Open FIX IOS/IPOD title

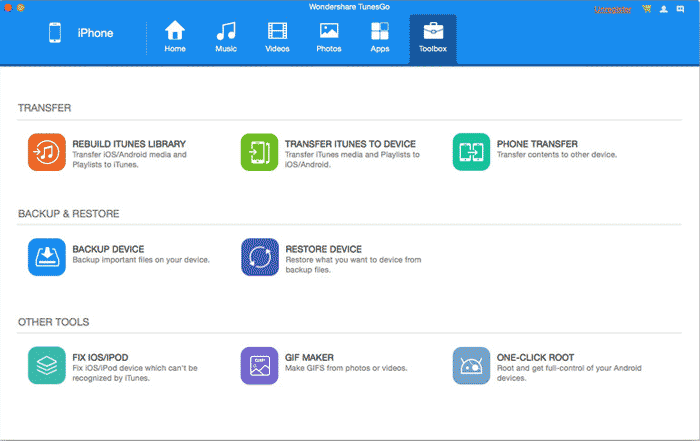pos(100,358)
